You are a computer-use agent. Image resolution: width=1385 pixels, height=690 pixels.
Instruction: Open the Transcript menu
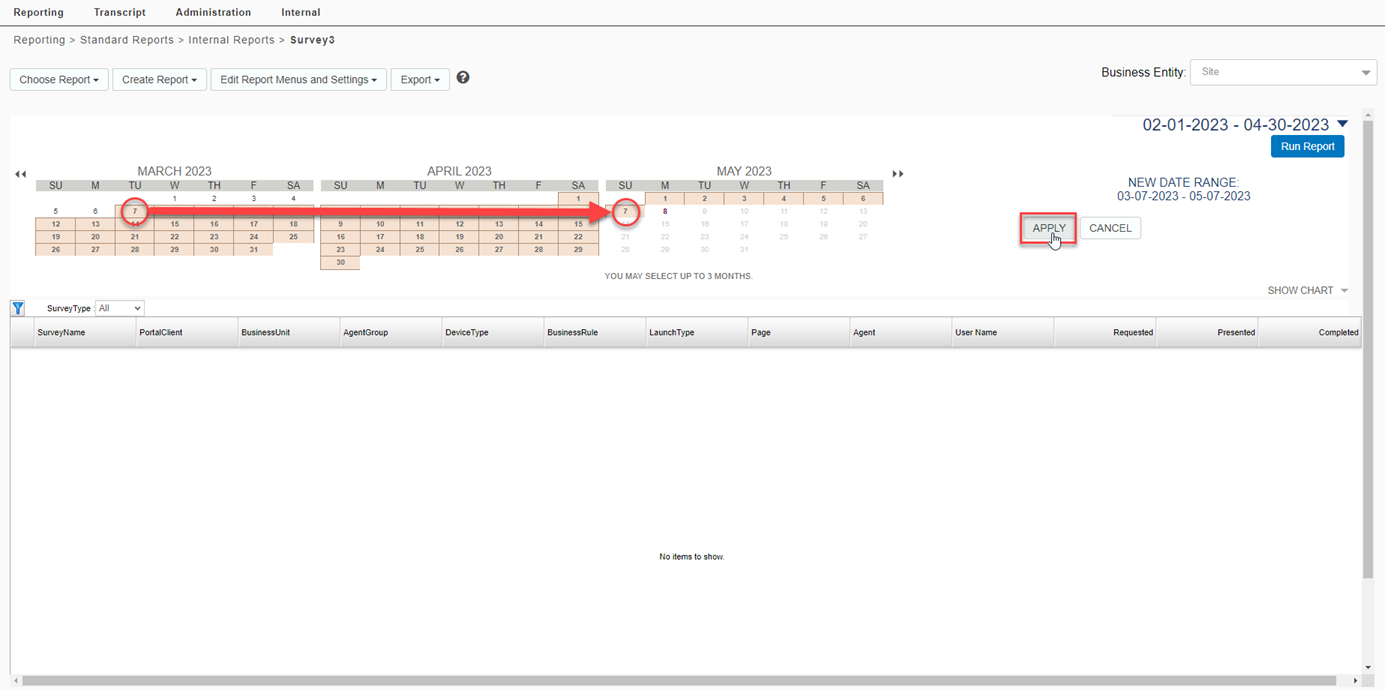(119, 12)
